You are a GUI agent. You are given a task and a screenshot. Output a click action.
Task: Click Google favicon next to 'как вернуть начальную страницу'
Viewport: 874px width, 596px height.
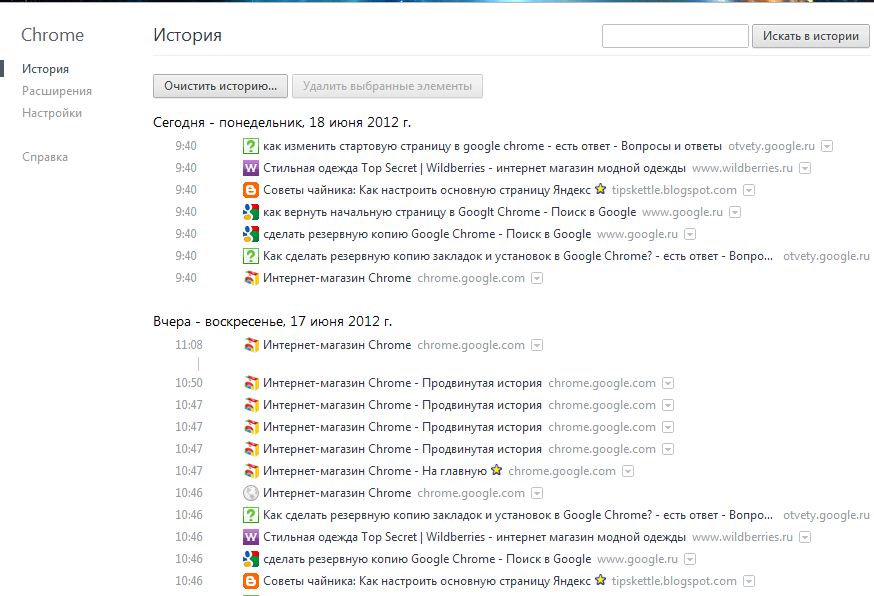point(251,212)
